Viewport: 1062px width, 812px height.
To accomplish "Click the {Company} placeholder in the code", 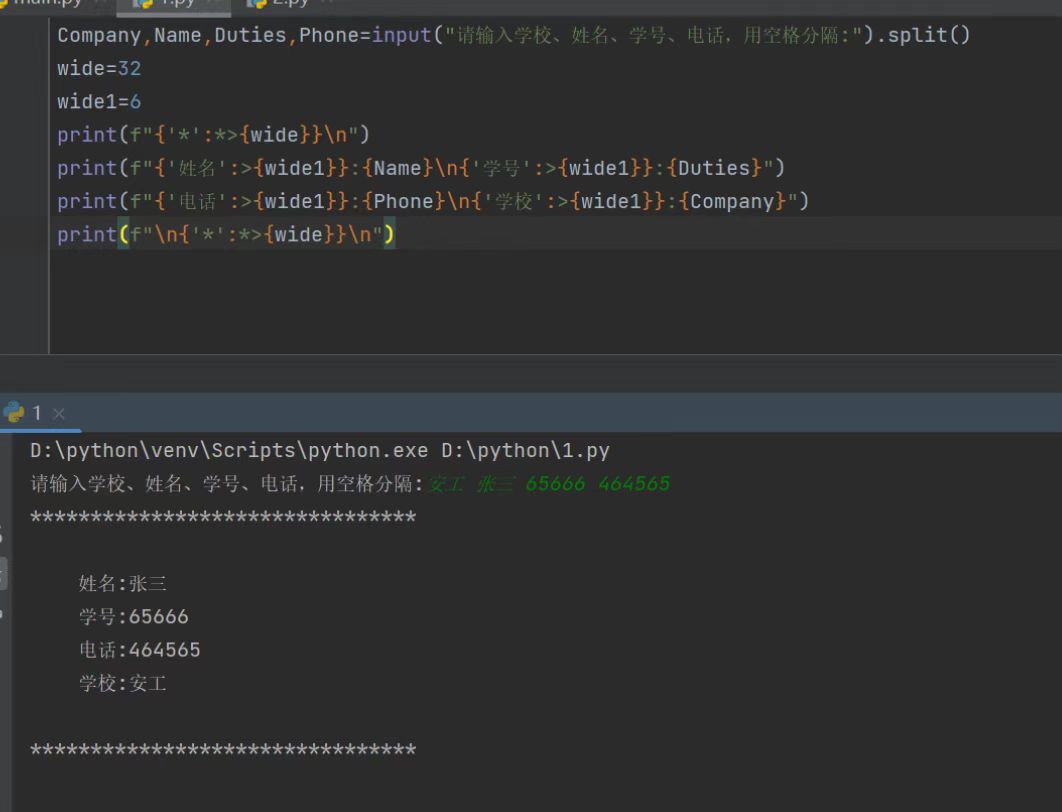I will (x=733, y=202).
